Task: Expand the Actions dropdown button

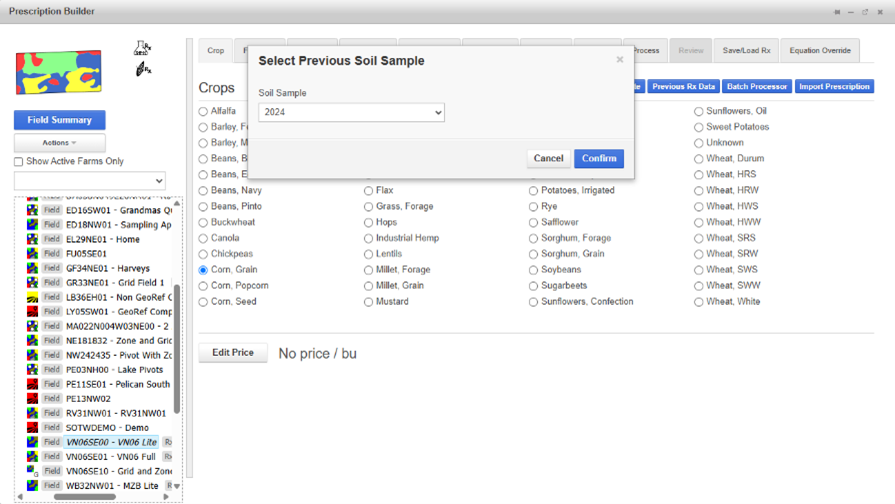Action: (59, 143)
